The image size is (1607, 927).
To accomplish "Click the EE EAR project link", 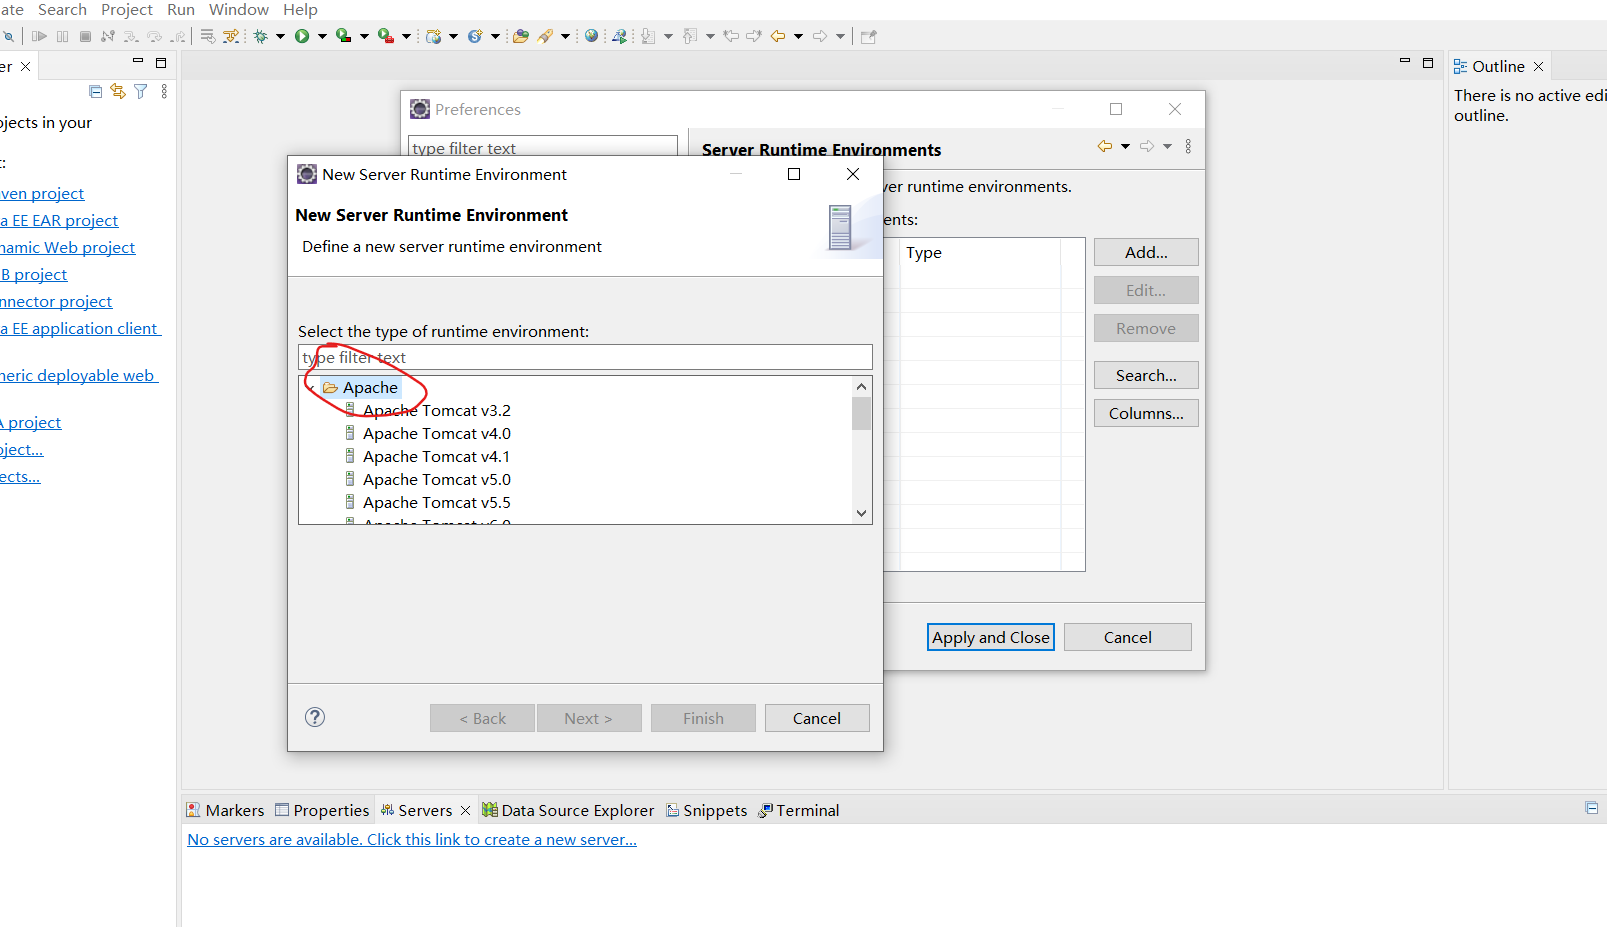I will (x=59, y=220).
